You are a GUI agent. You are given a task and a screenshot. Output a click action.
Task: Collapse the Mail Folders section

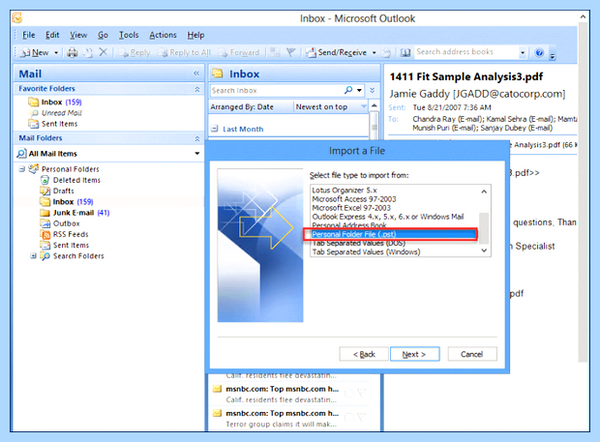click(x=197, y=139)
